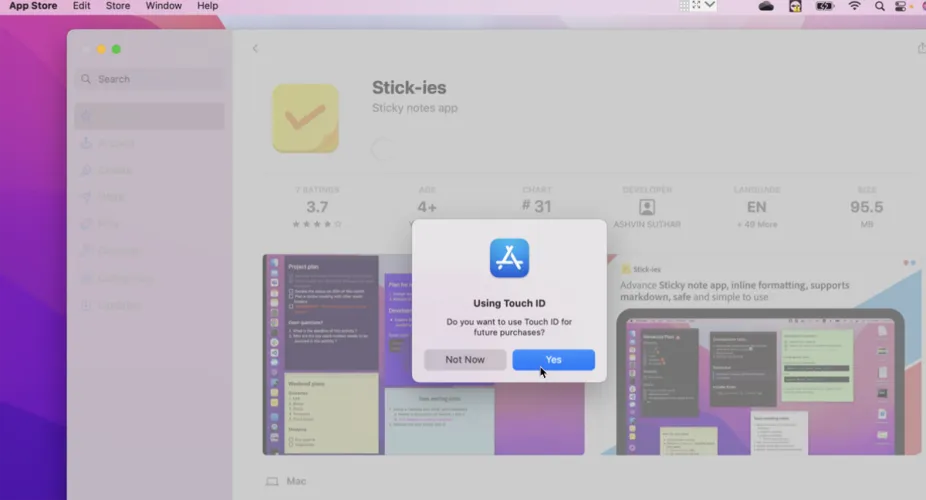This screenshot has height=500, width=926.
Task: Click the 3.7 star rating
Action: pyautogui.click(x=317, y=208)
